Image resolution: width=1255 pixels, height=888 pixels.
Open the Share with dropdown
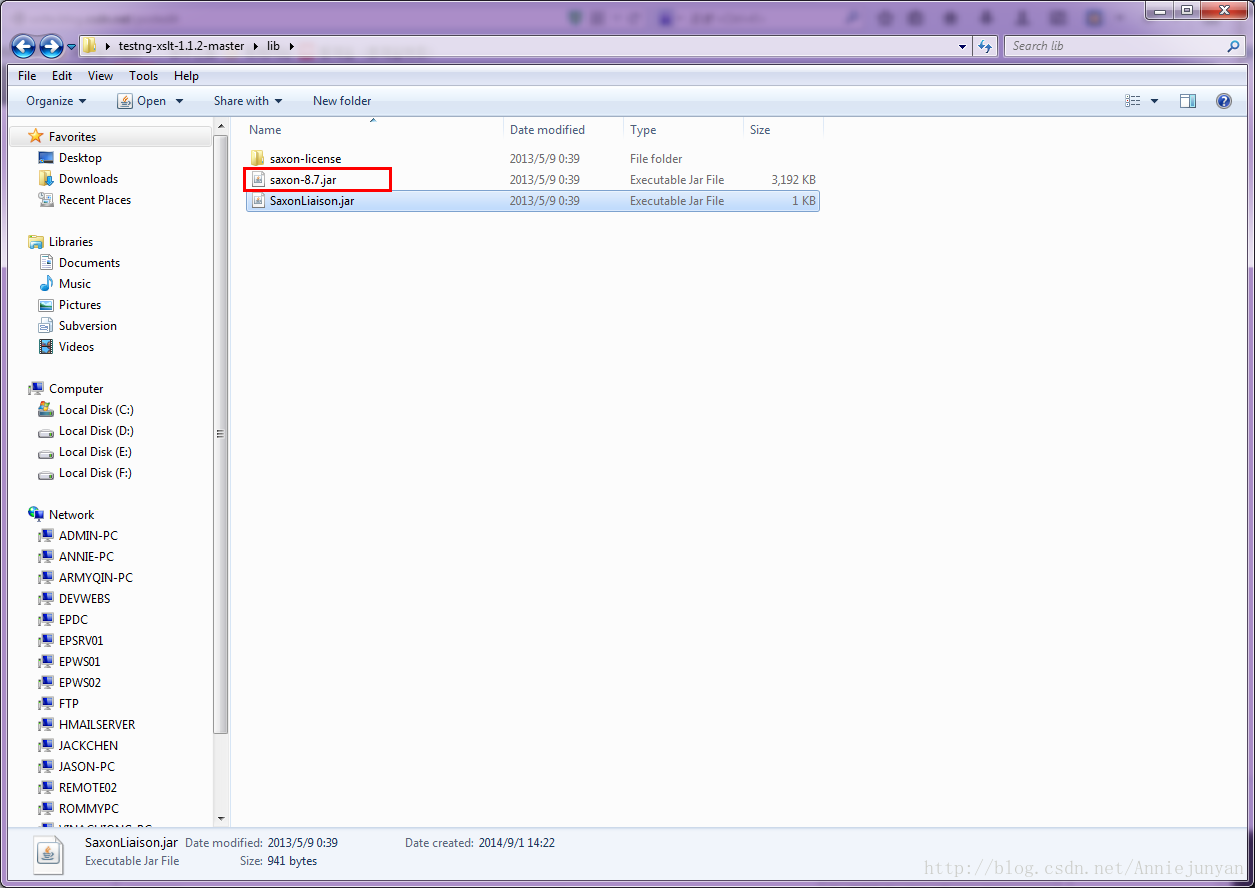pos(248,101)
